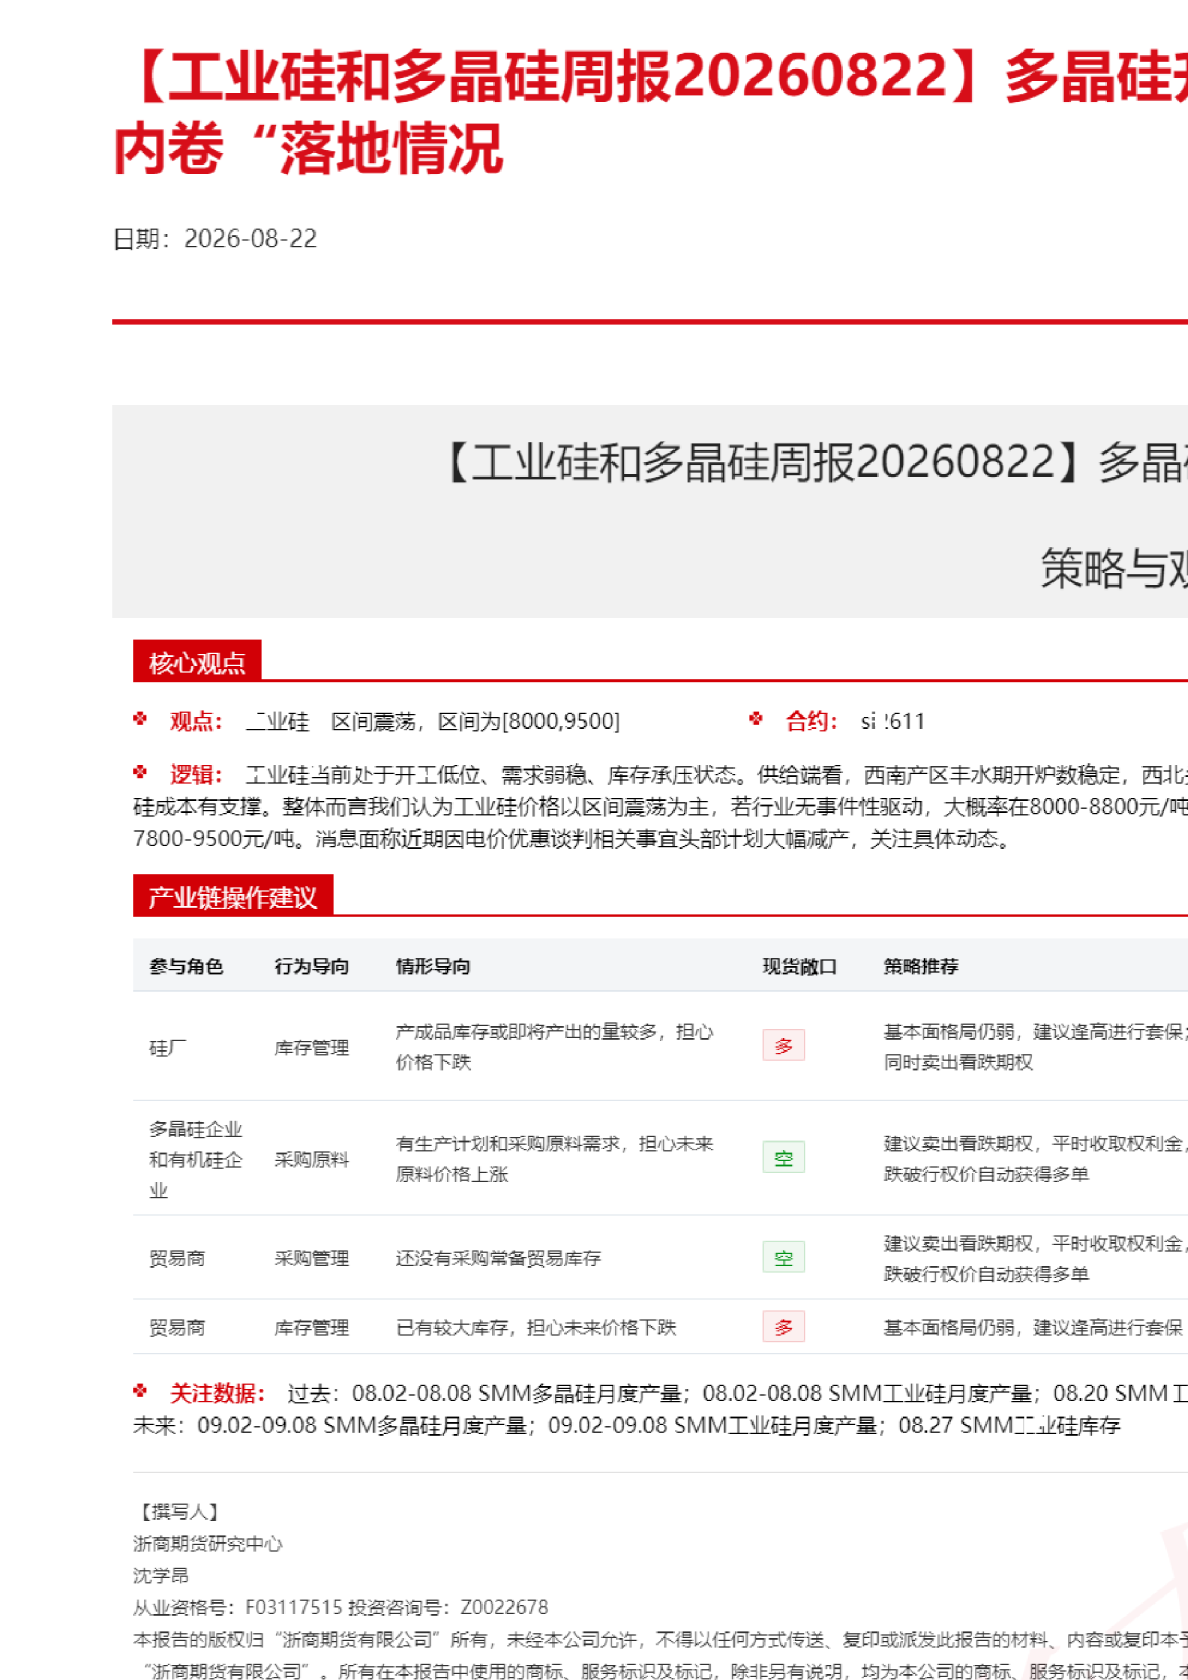This screenshot has height=1680, width=1188.
Task: Click the 未来：09.02-09.08 data line
Action: tap(627, 1425)
